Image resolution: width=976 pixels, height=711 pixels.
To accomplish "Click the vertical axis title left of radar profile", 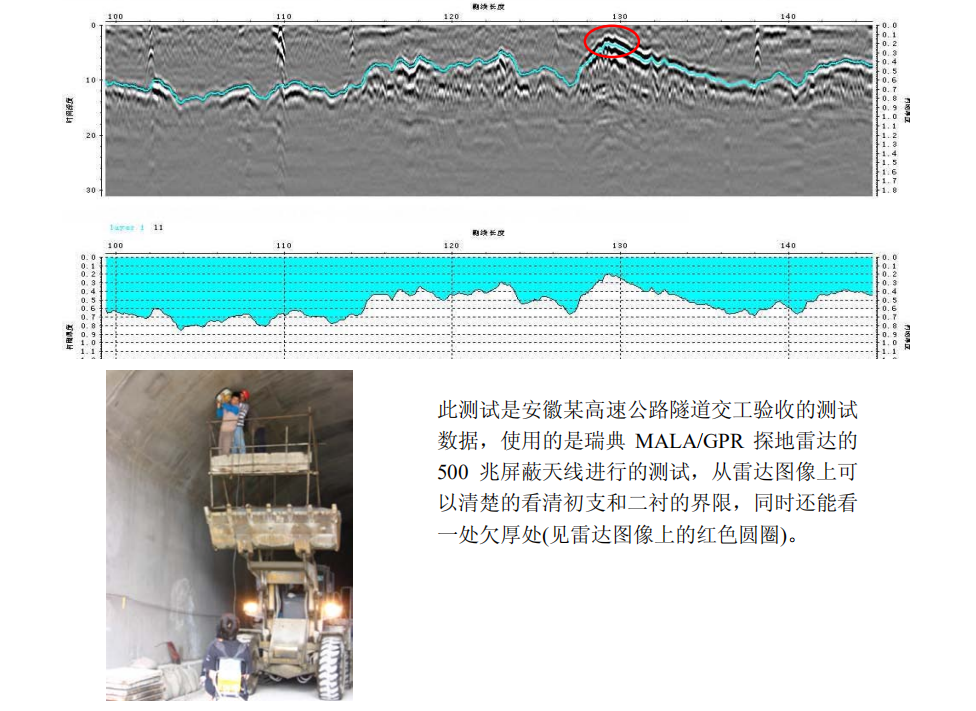I will coord(69,110).
